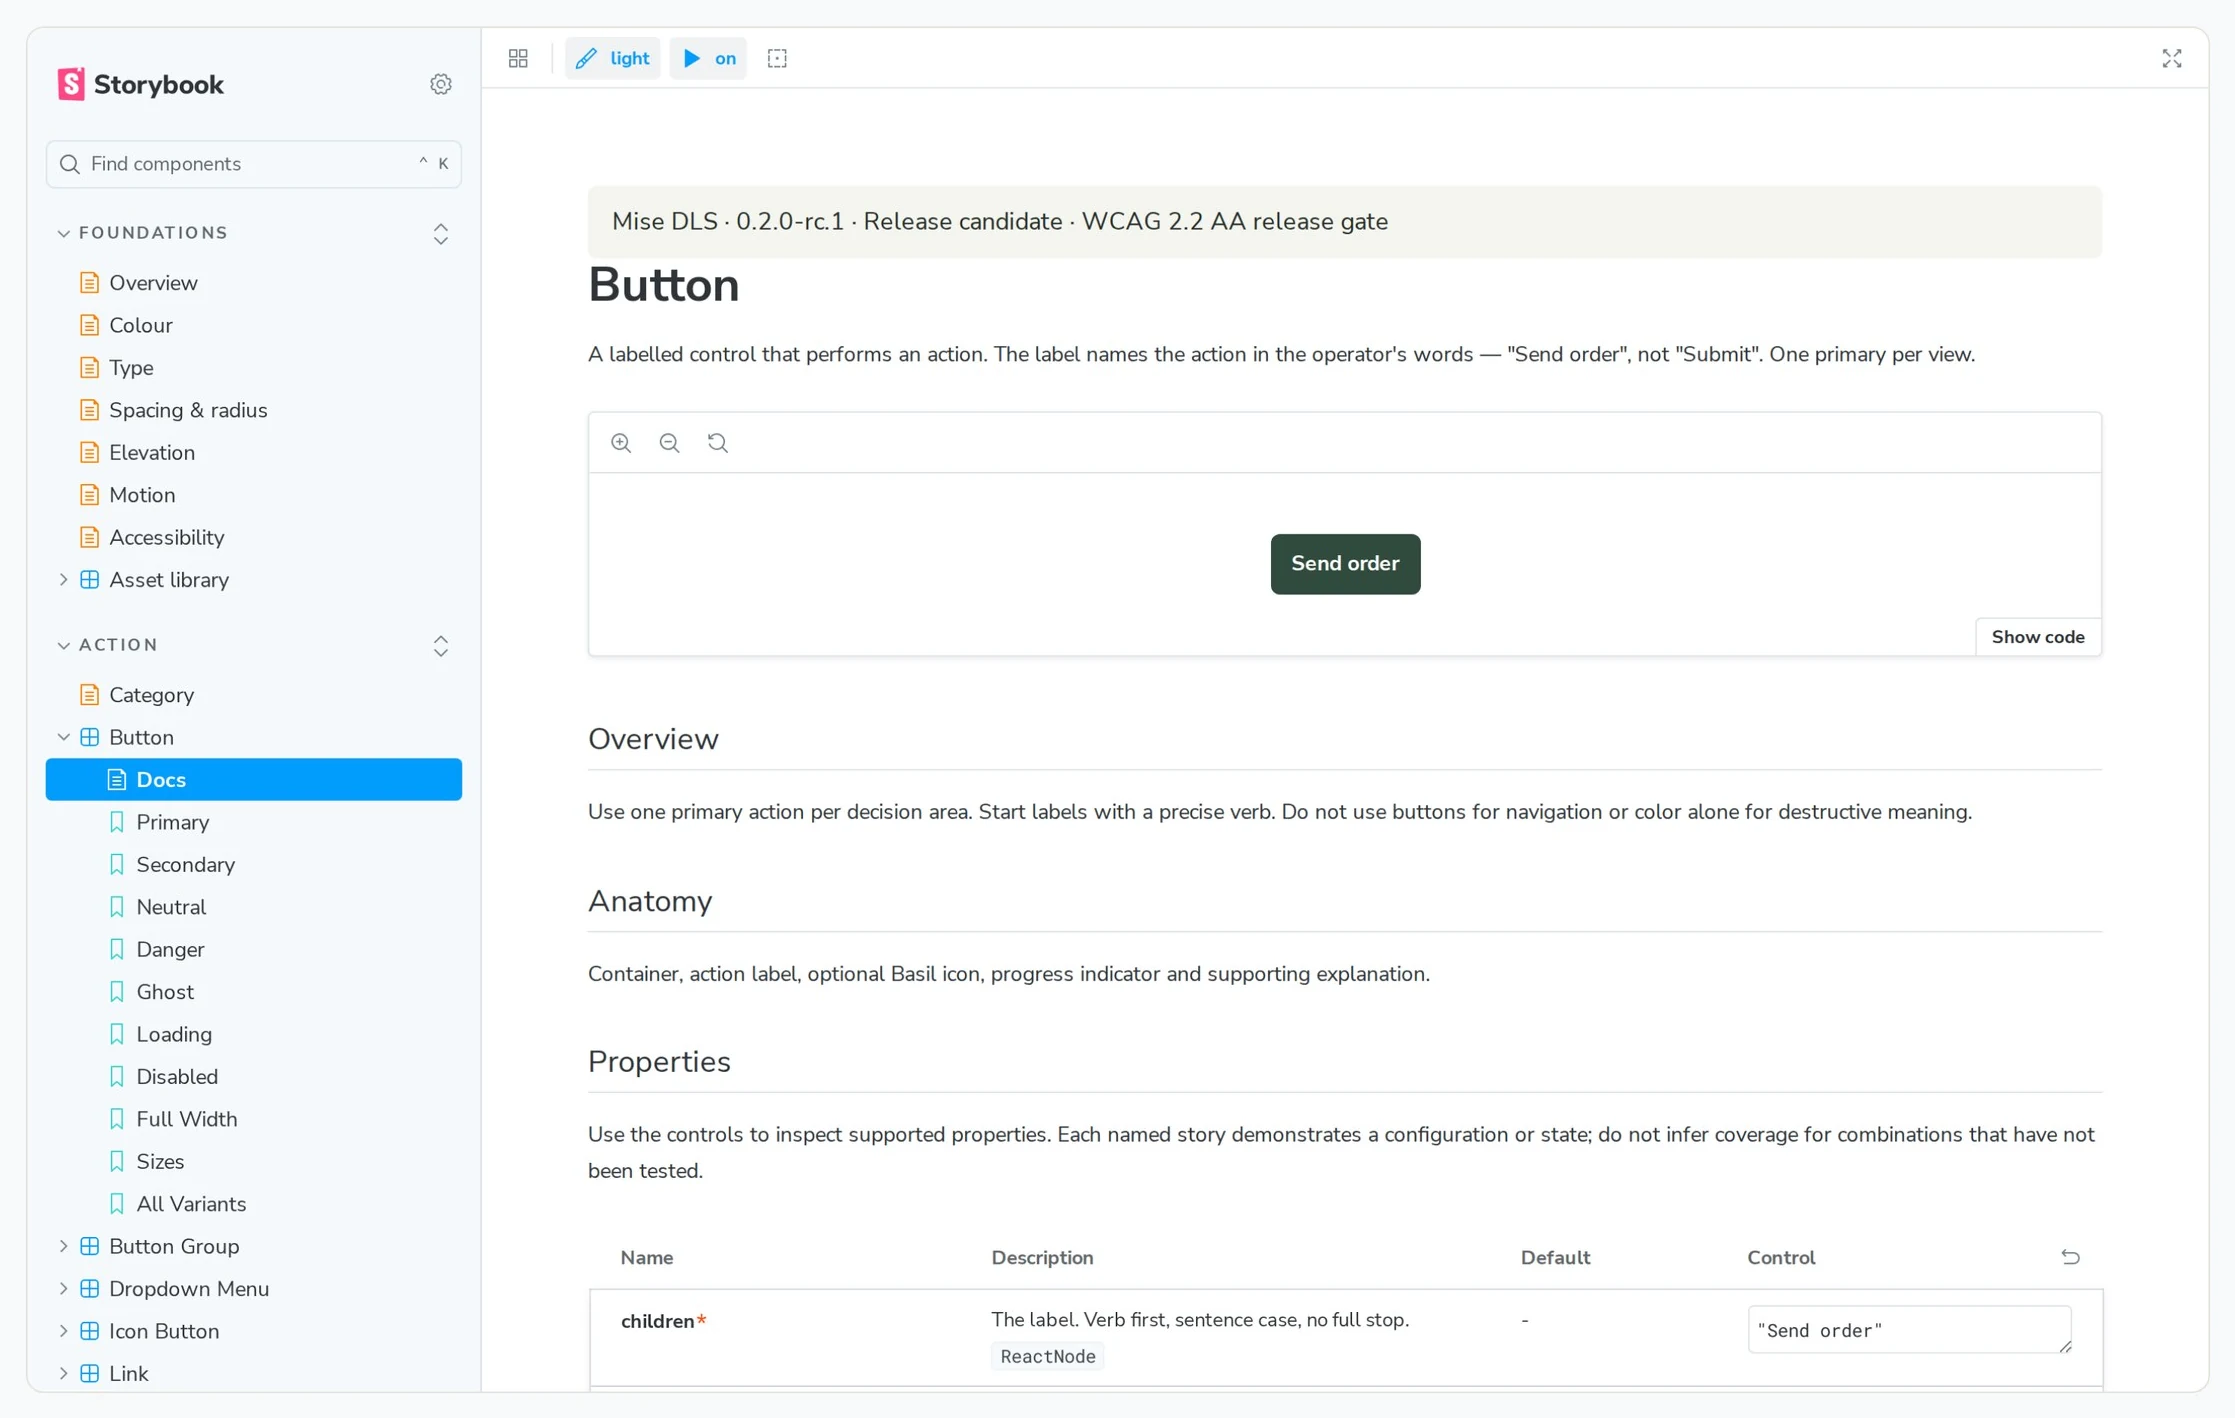Reset zoom in the preview canvas
The width and height of the screenshot is (2235, 1418).
click(x=718, y=443)
